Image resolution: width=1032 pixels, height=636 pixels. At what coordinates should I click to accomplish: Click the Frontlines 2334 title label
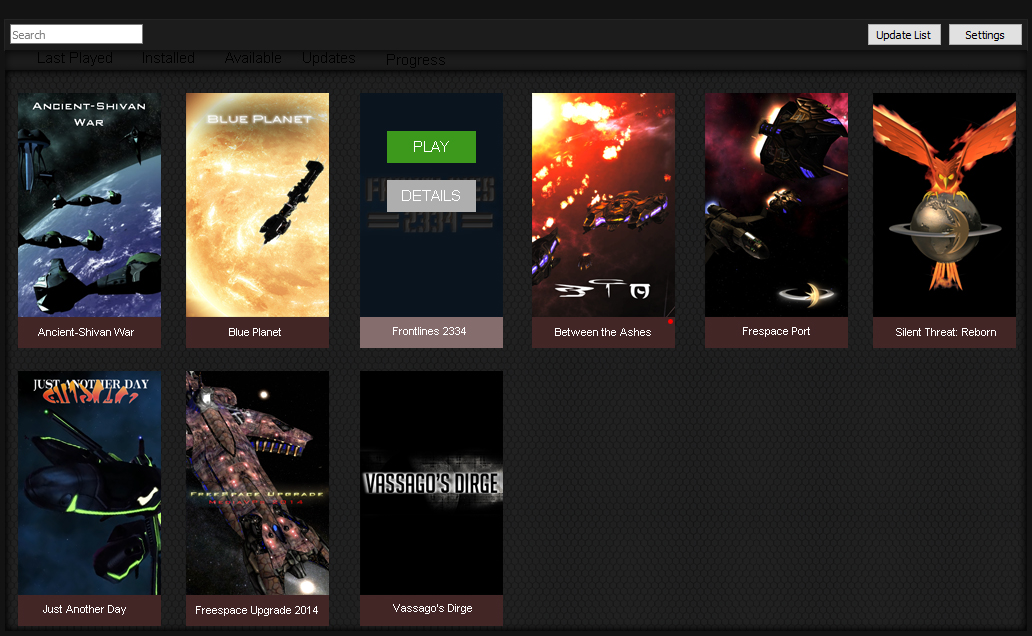(x=431, y=332)
